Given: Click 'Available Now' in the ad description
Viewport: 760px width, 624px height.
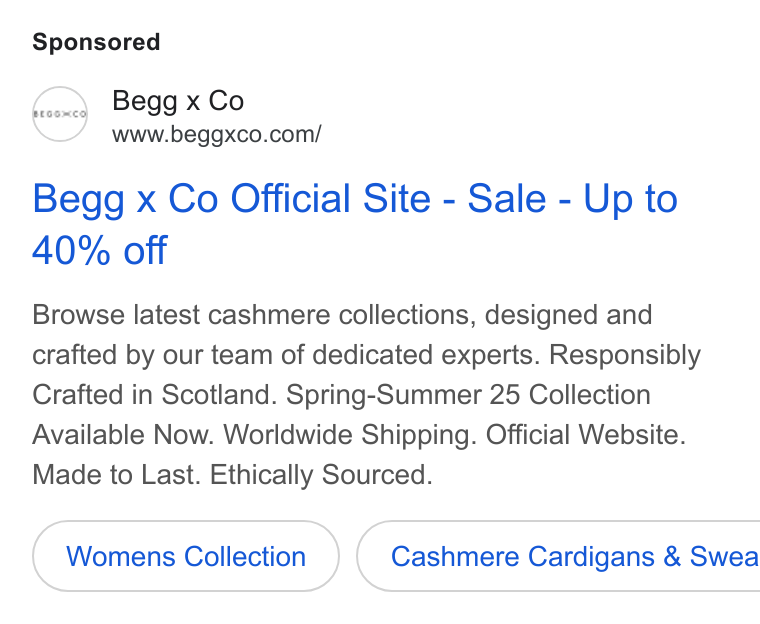Looking at the screenshot, I should (x=123, y=434).
